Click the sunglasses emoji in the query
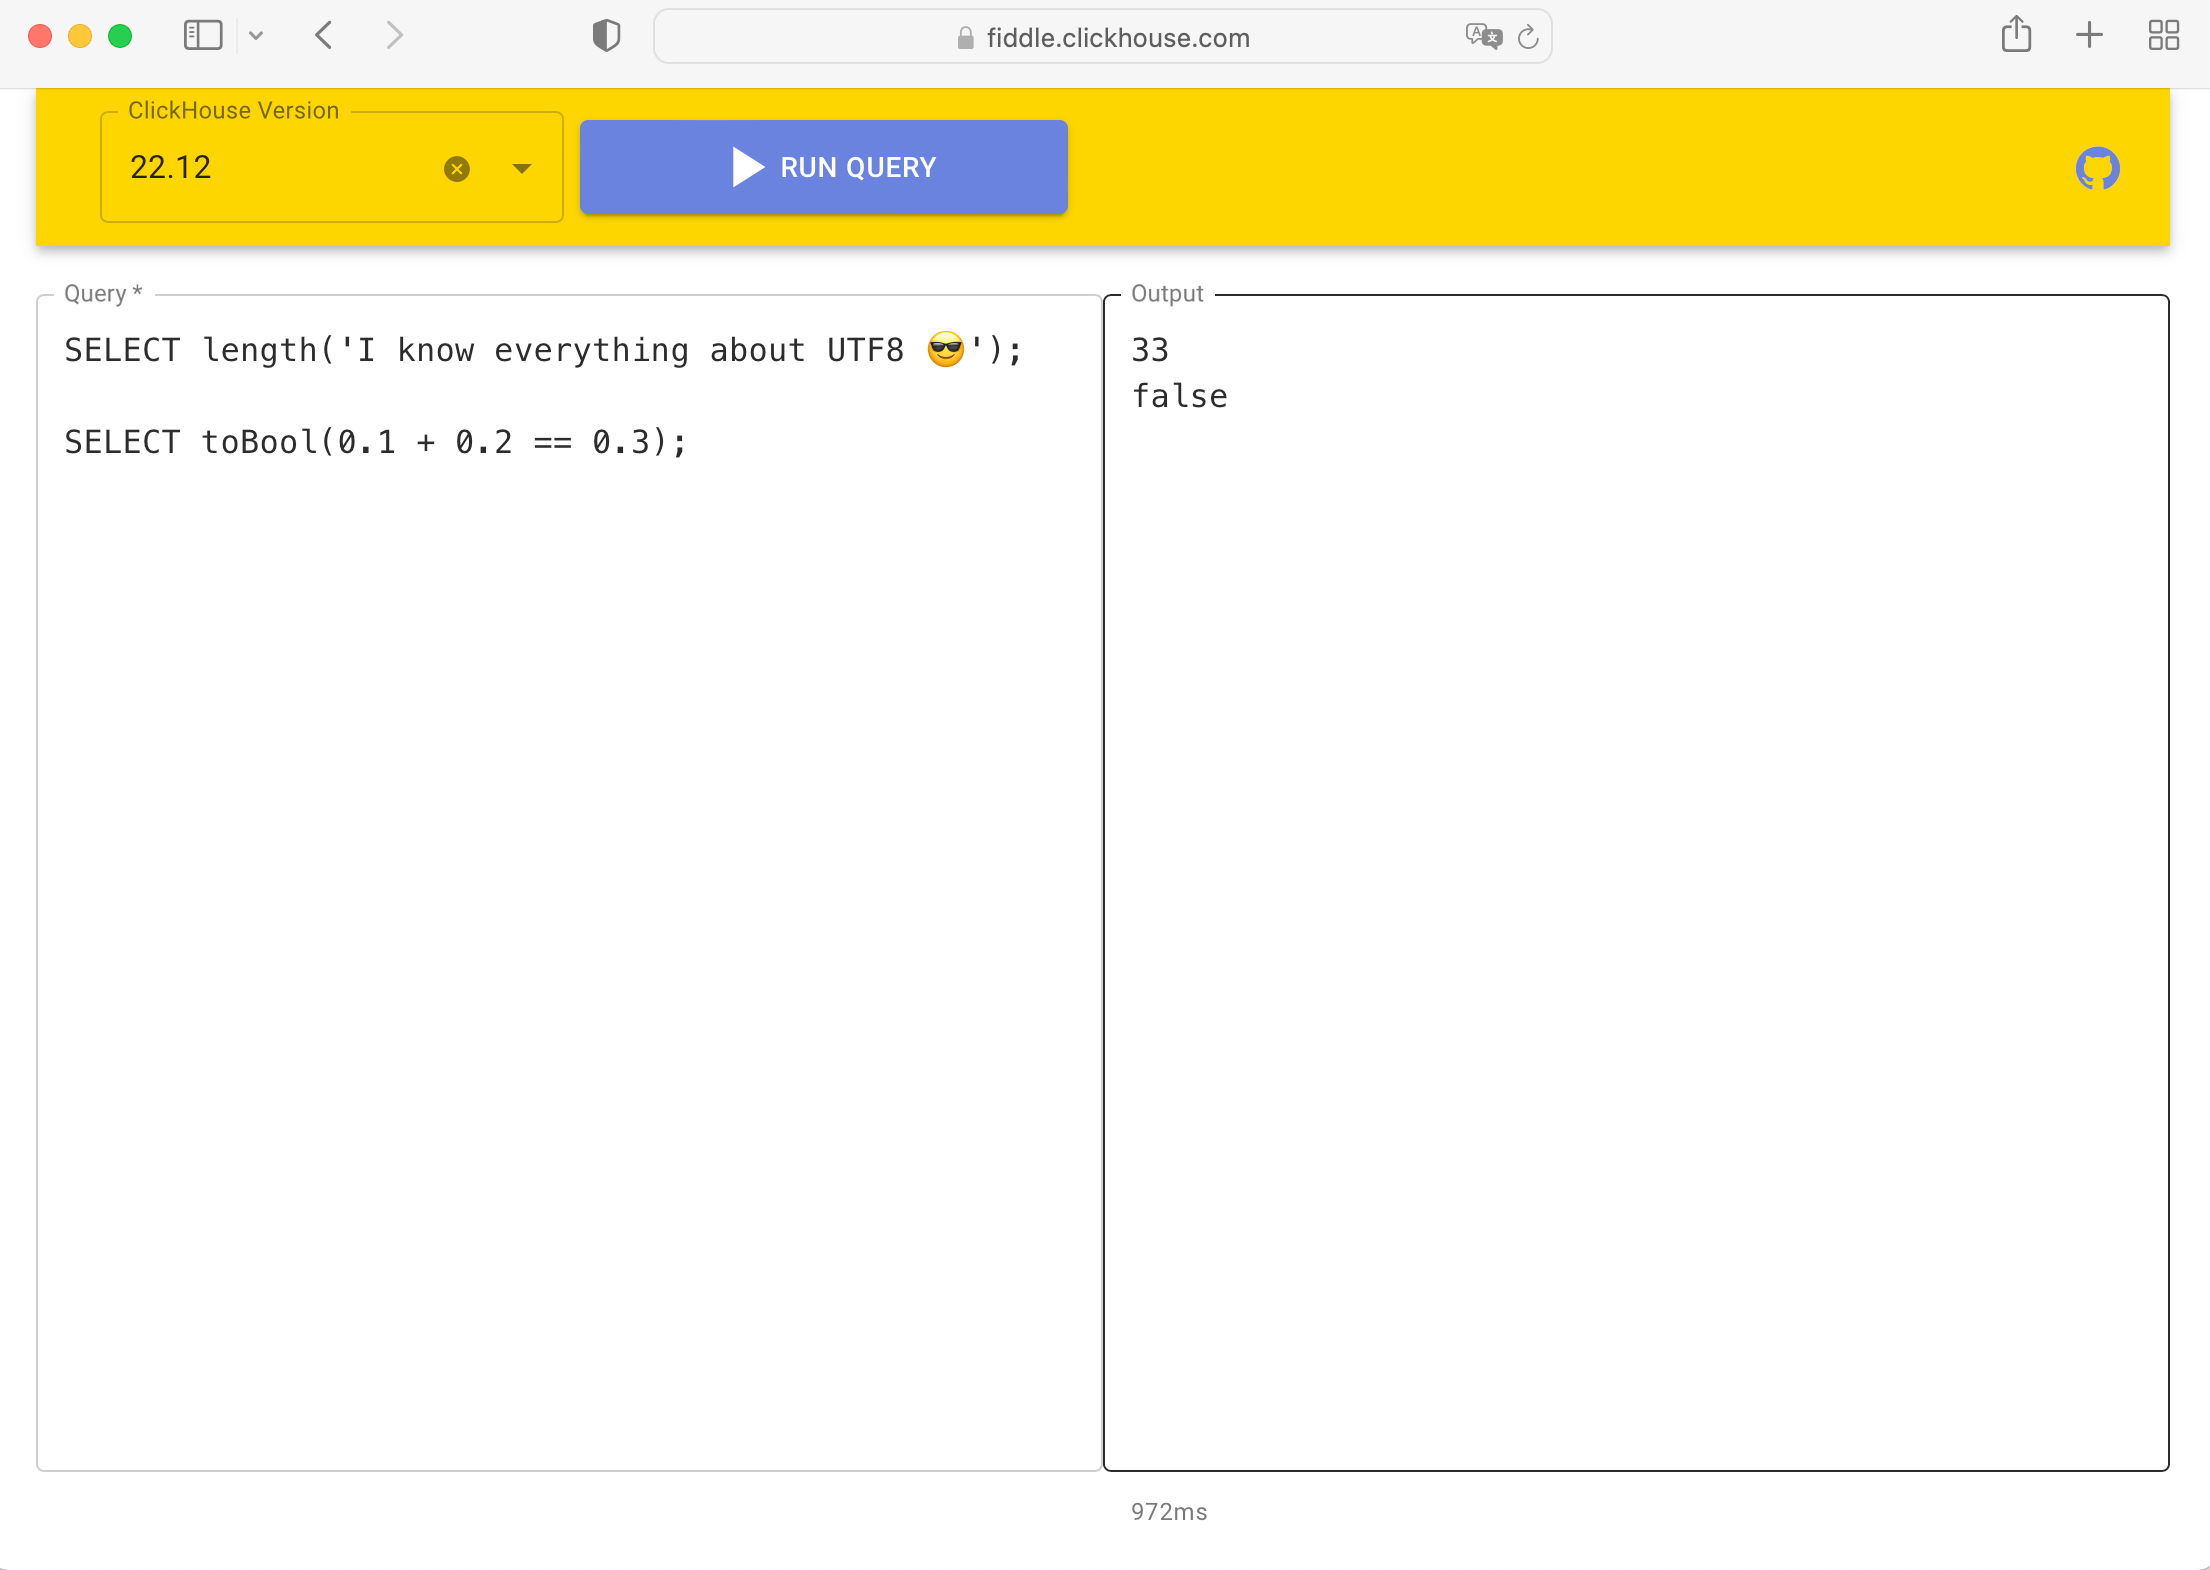 (x=946, y=350)
